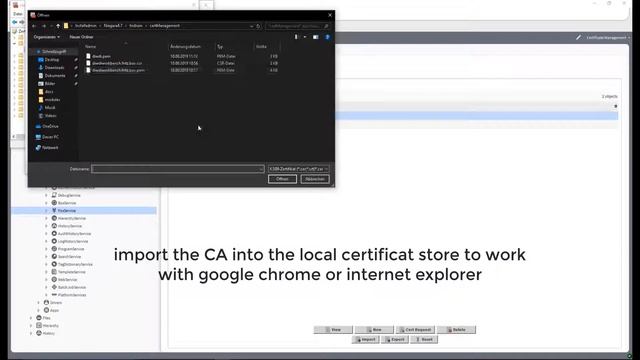The height and width of the screenshot is (360, 640).
Task: Select DebugService in the services tree
Action: (69, 195)
